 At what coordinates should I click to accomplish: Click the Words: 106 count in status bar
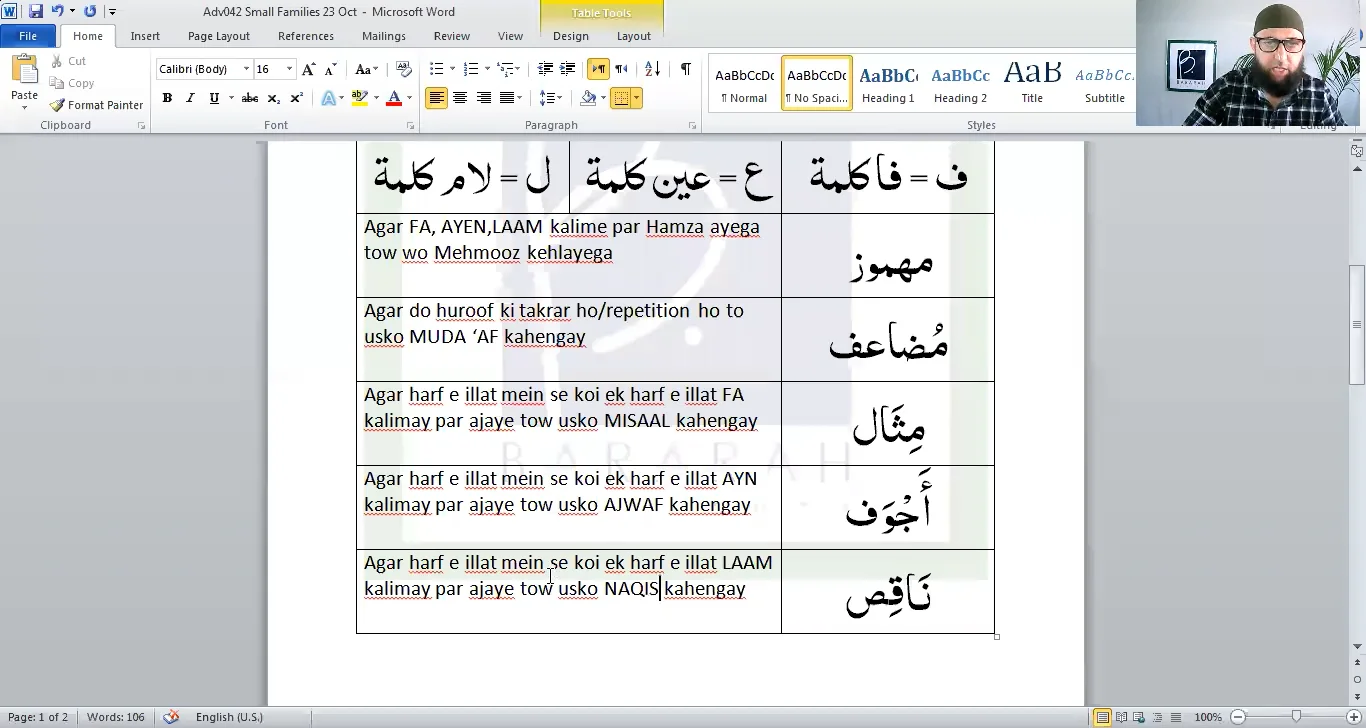115,717
